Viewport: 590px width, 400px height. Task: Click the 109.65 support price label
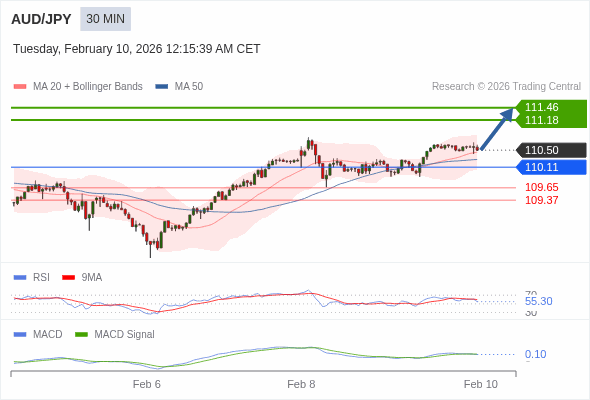[x=541, y=187]
